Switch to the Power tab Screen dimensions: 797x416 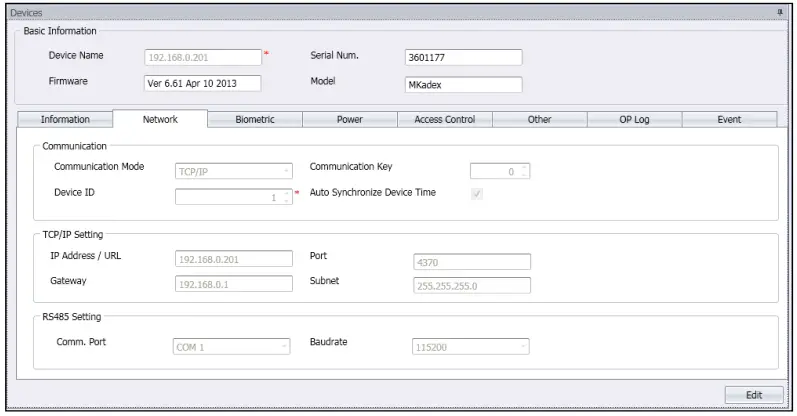[x=350, y=120]
